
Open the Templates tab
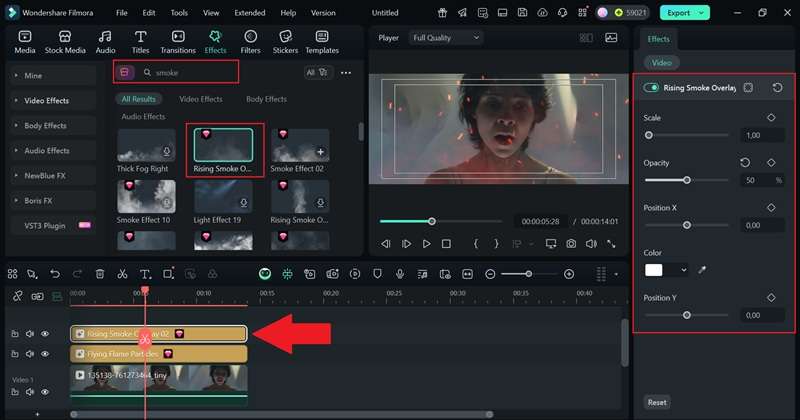pyautogui.click(x=322, y=42)
